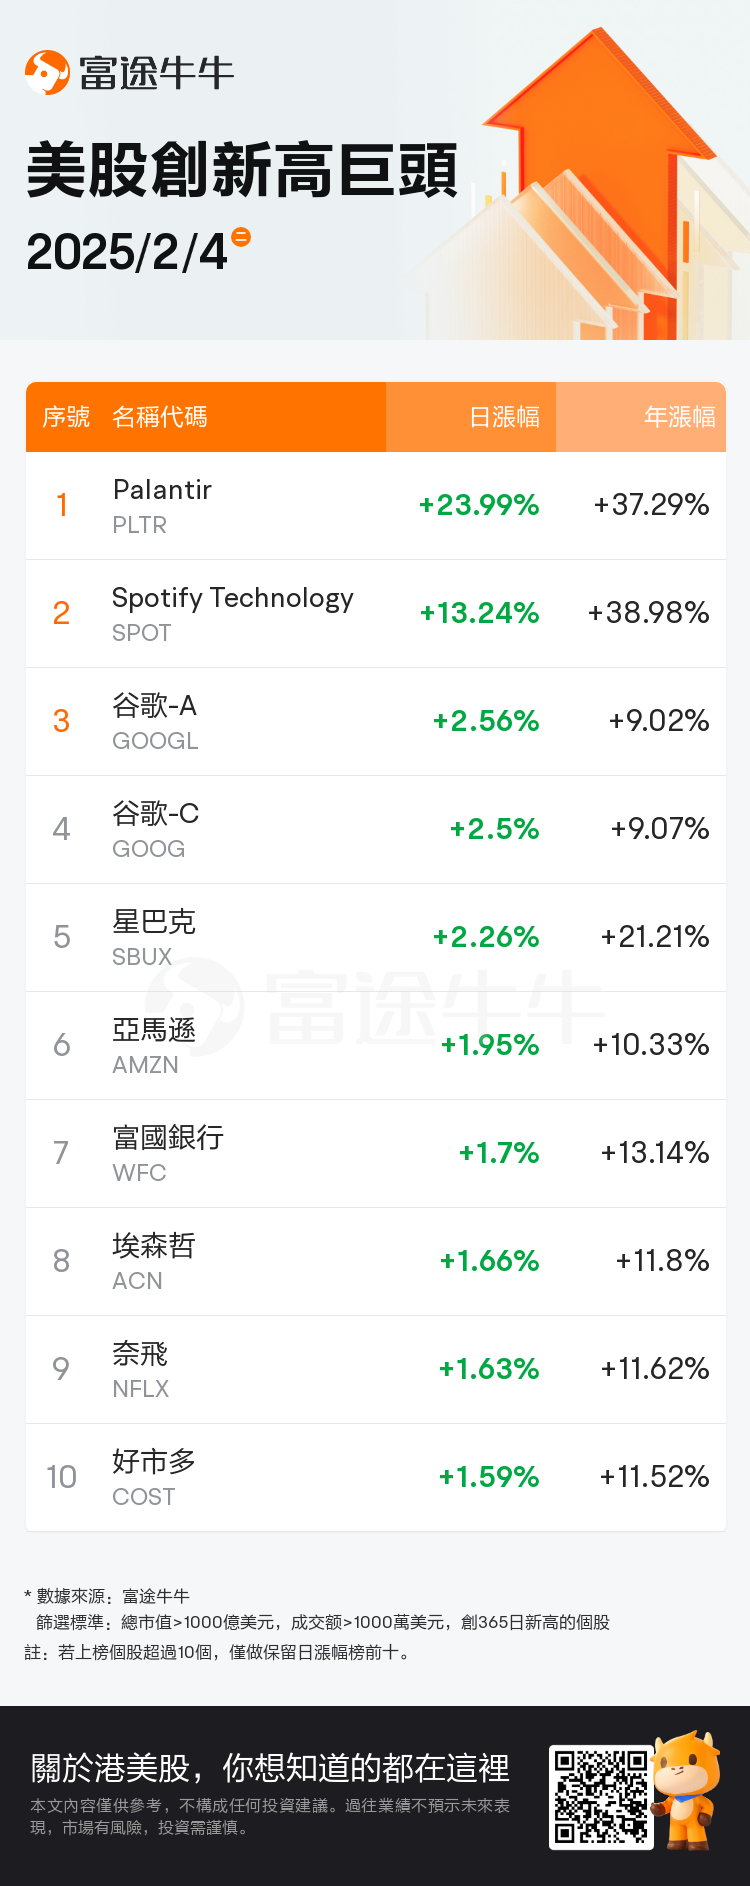Screen dimensions: 750x1886
Task: Click the small orange badge beside date
Action: 240,237
